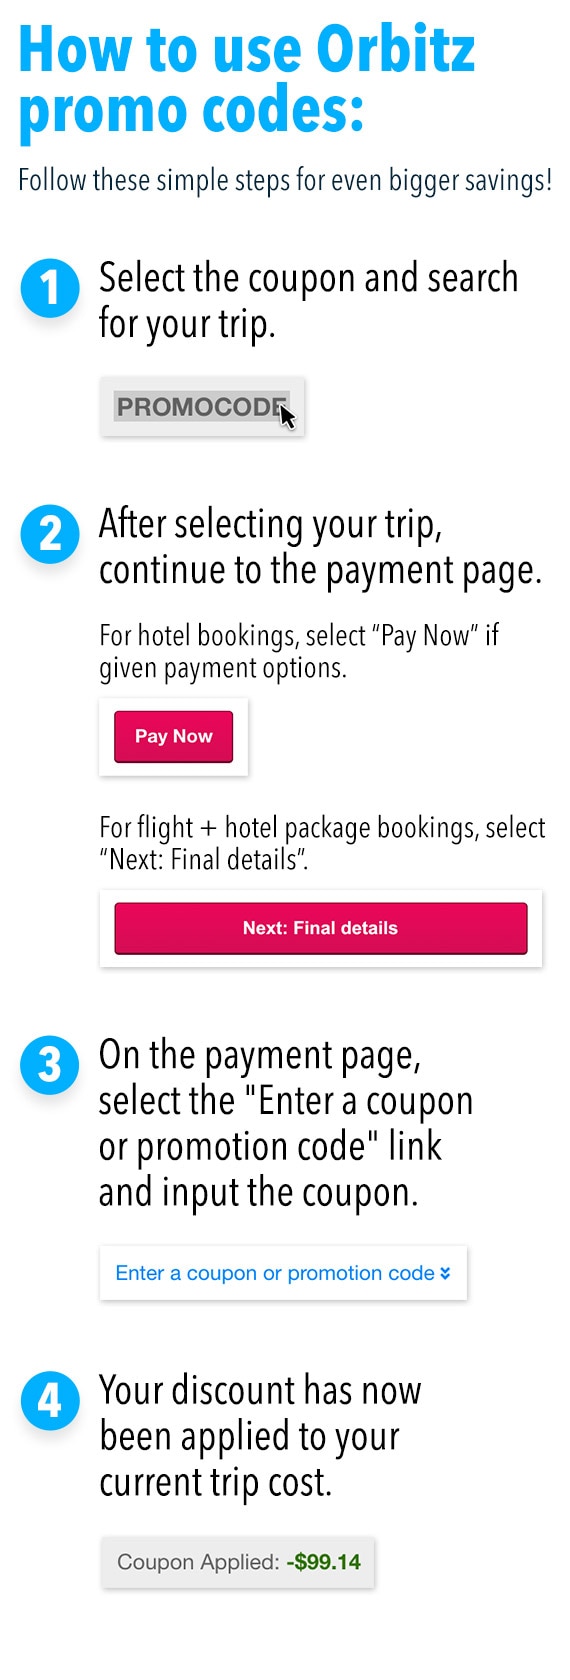Click the step 3 number circle icon
The width and height of the screenshot is (570, 1680).
coord(50,1065)
